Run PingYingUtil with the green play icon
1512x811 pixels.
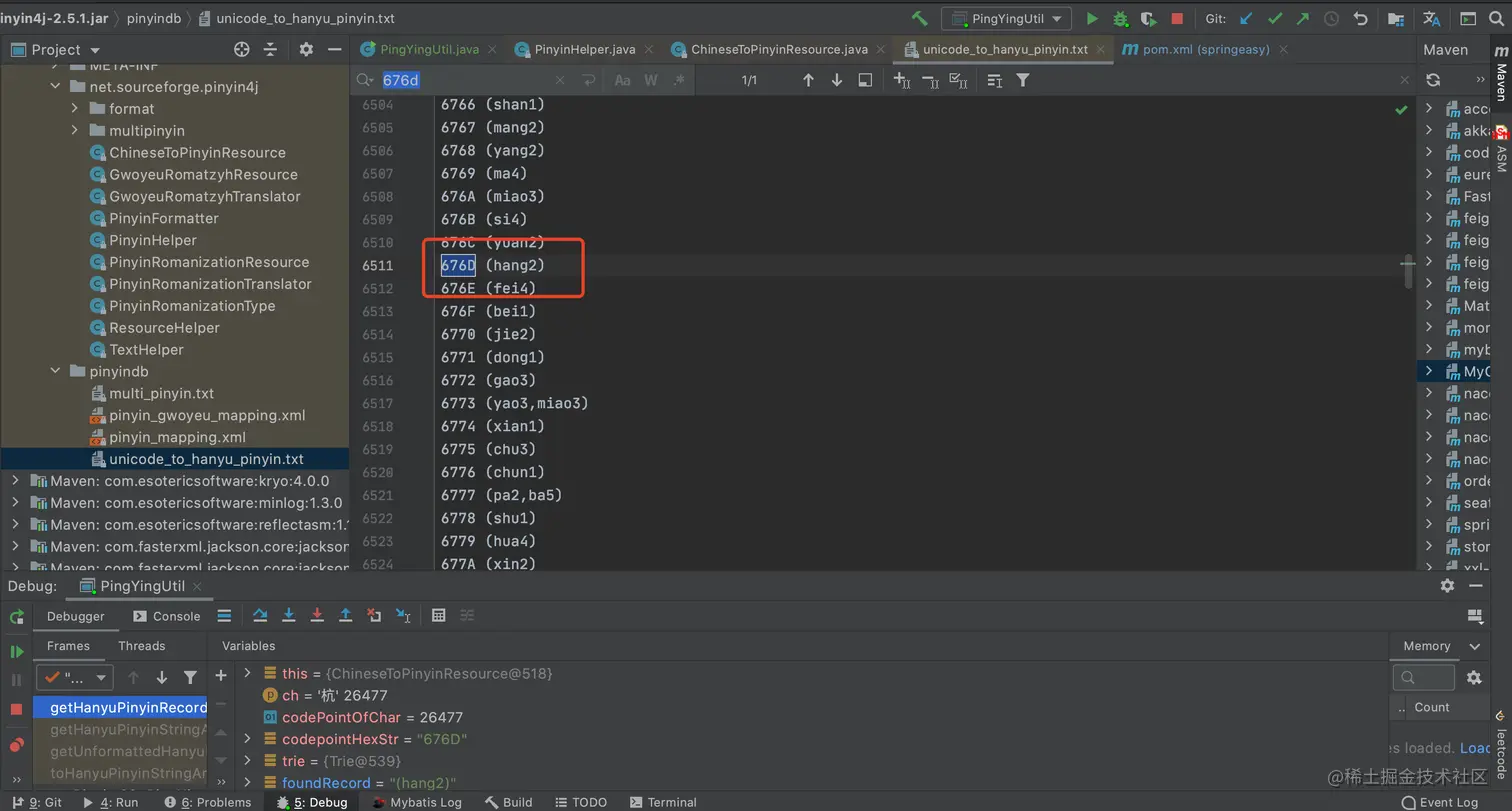1092,19
